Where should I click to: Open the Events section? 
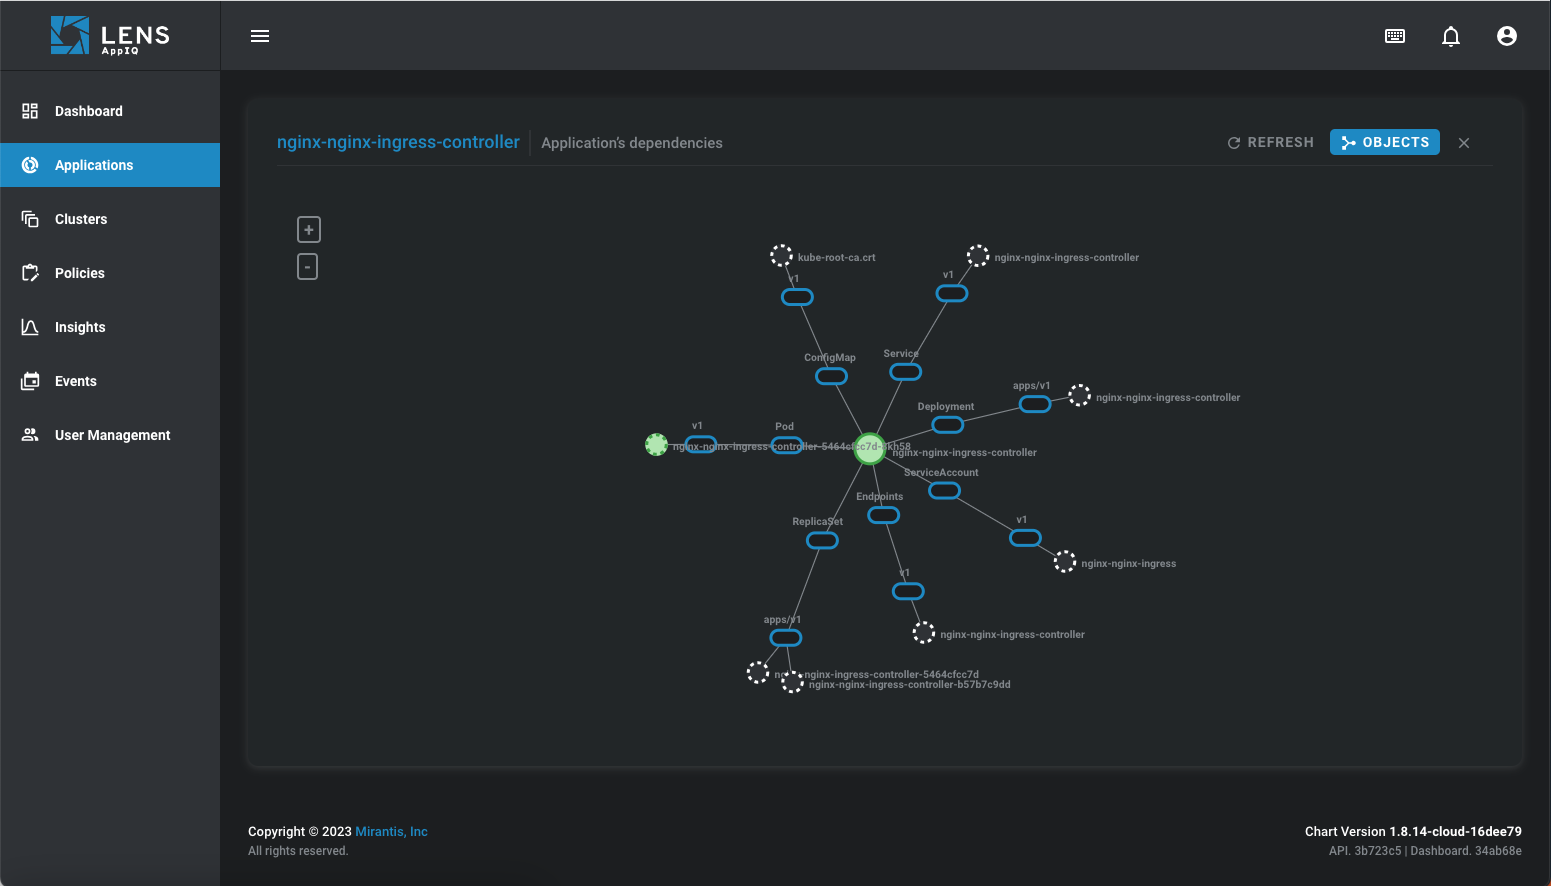pos(110,381)
